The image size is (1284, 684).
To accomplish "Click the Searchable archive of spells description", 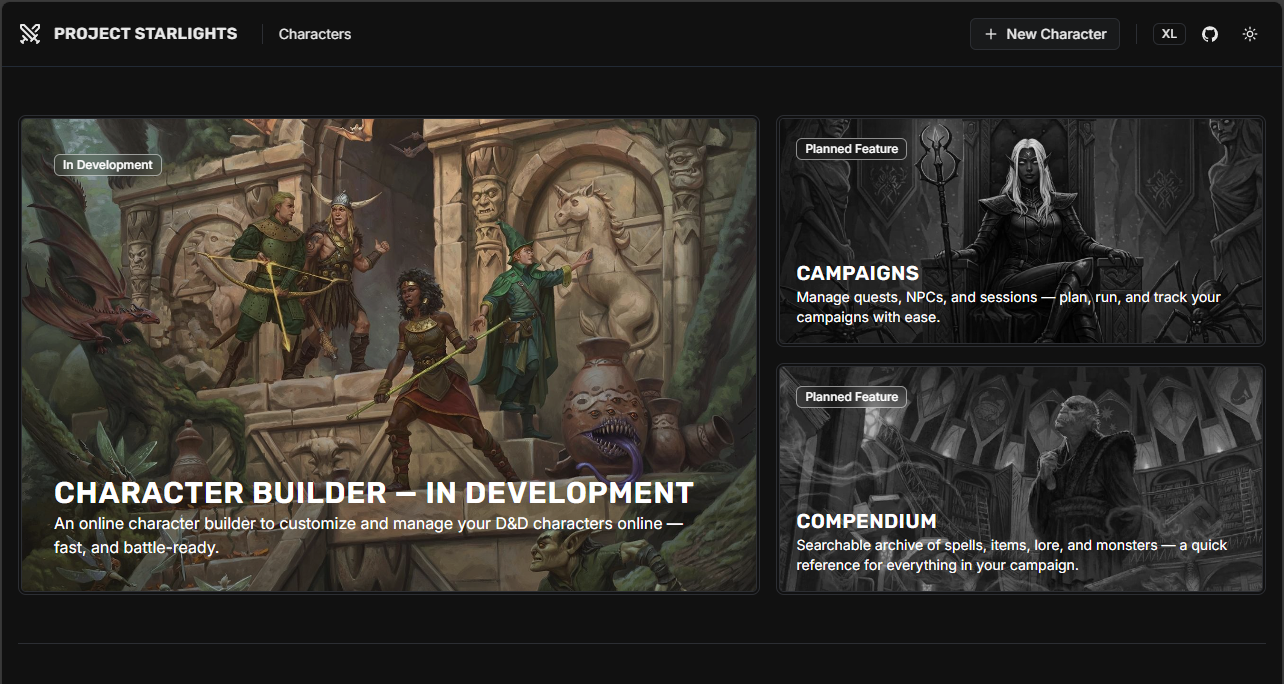I will (1012, 555).
